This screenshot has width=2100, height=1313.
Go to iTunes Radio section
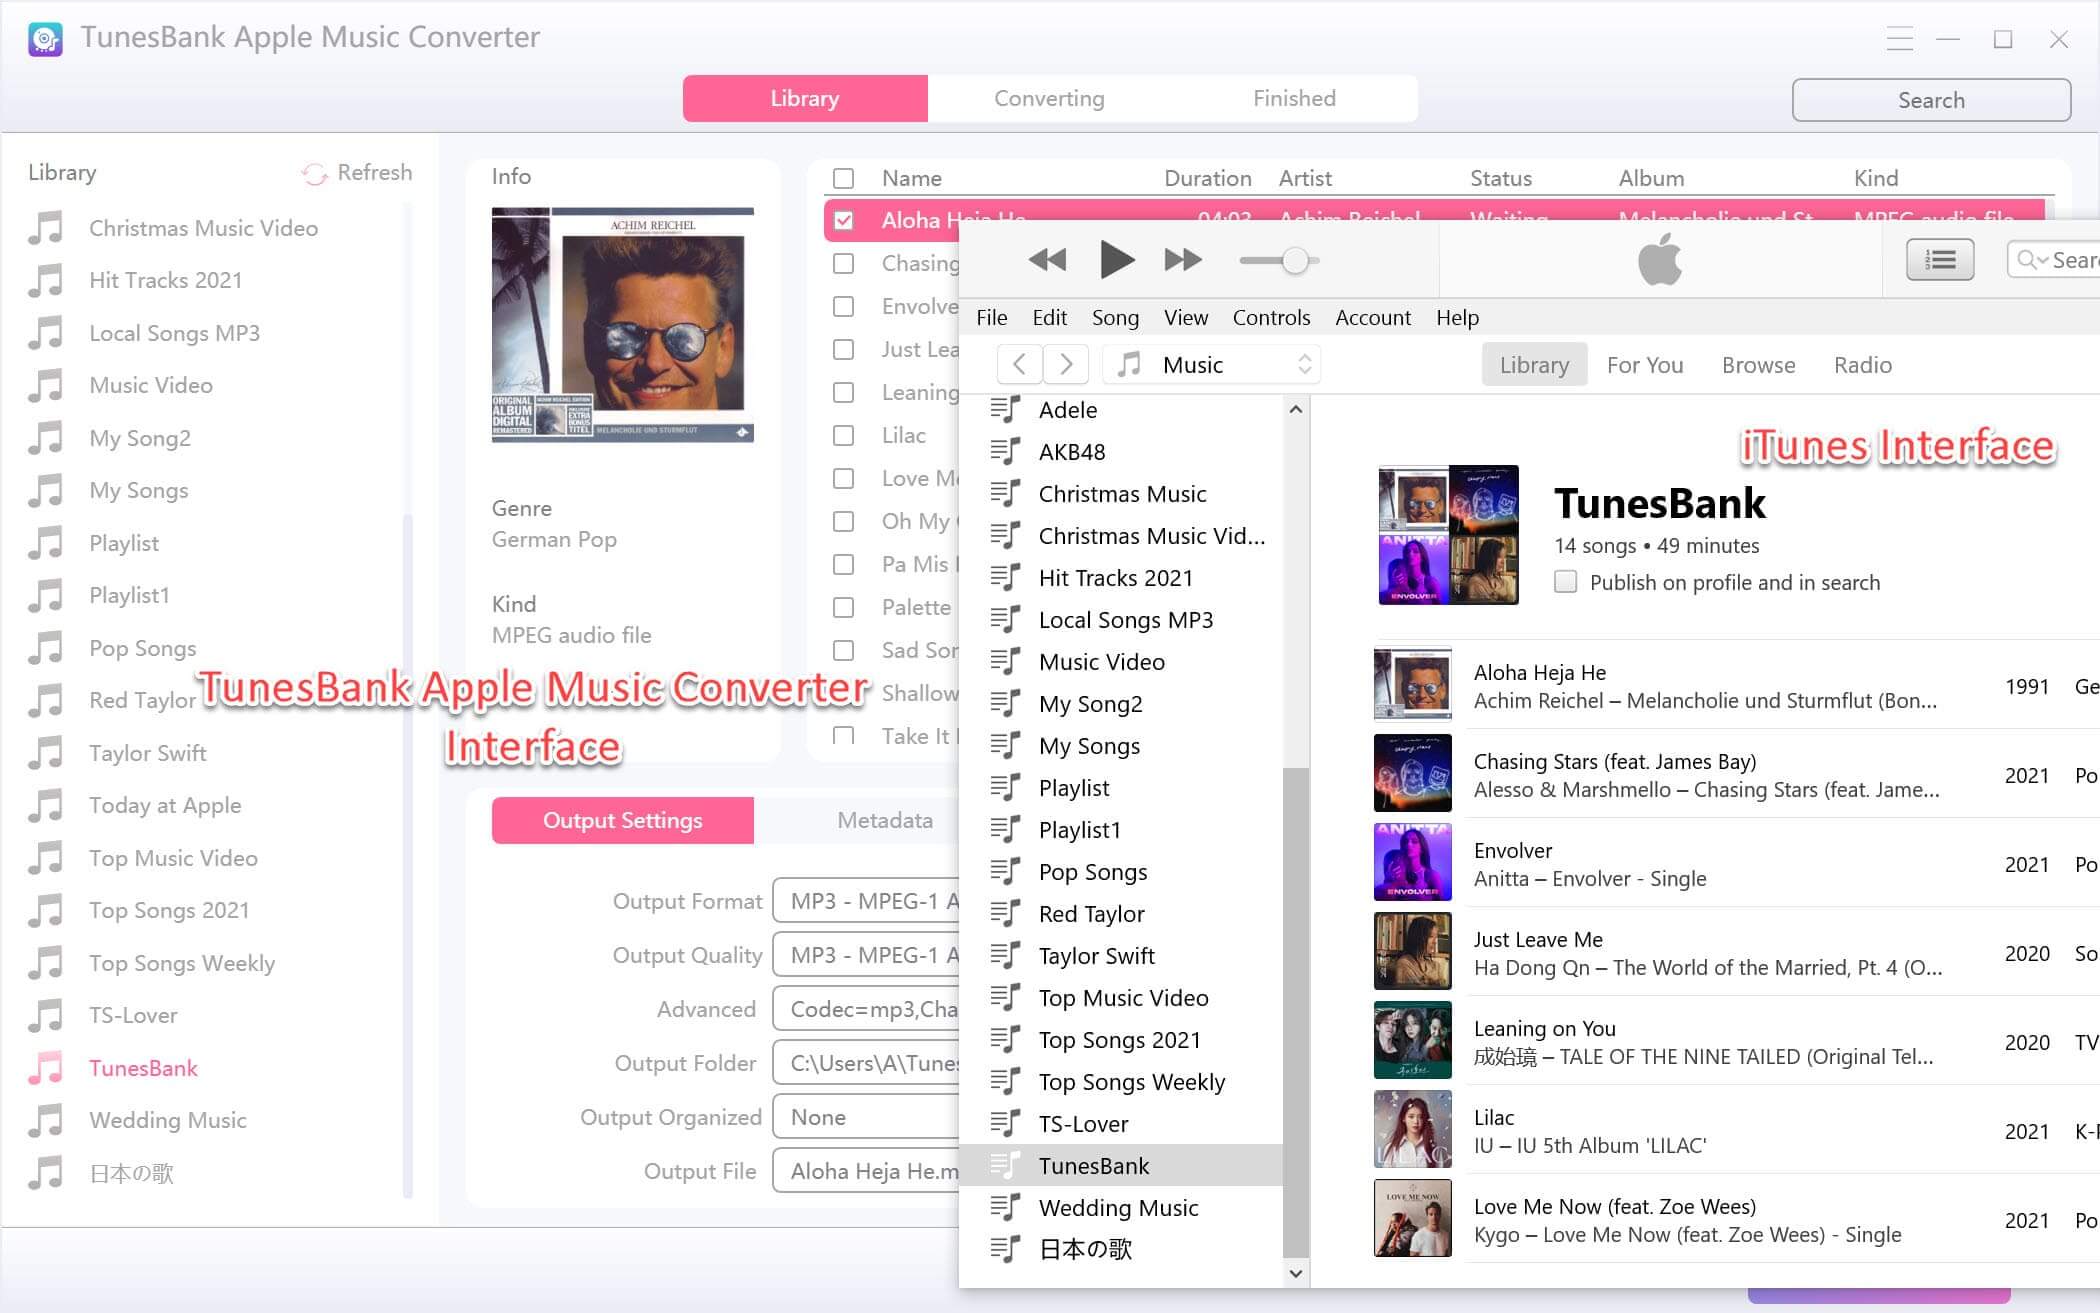pyautogui.click(x=1862, y=365)
